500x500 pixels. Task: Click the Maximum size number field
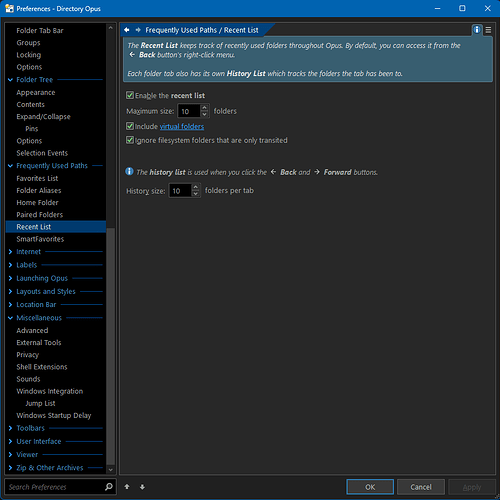[x=189, y=111]
